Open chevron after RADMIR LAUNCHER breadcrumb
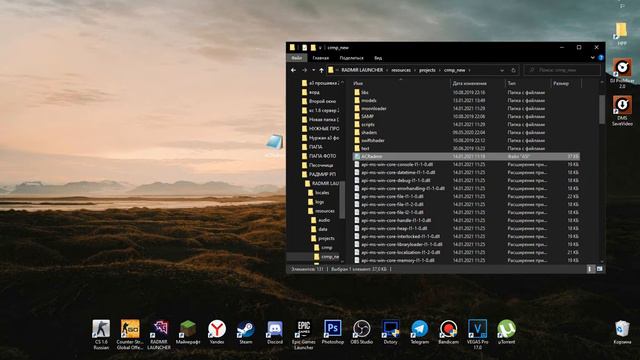The height and width of the screenshot is (360, 640). (x=387, y=70)
